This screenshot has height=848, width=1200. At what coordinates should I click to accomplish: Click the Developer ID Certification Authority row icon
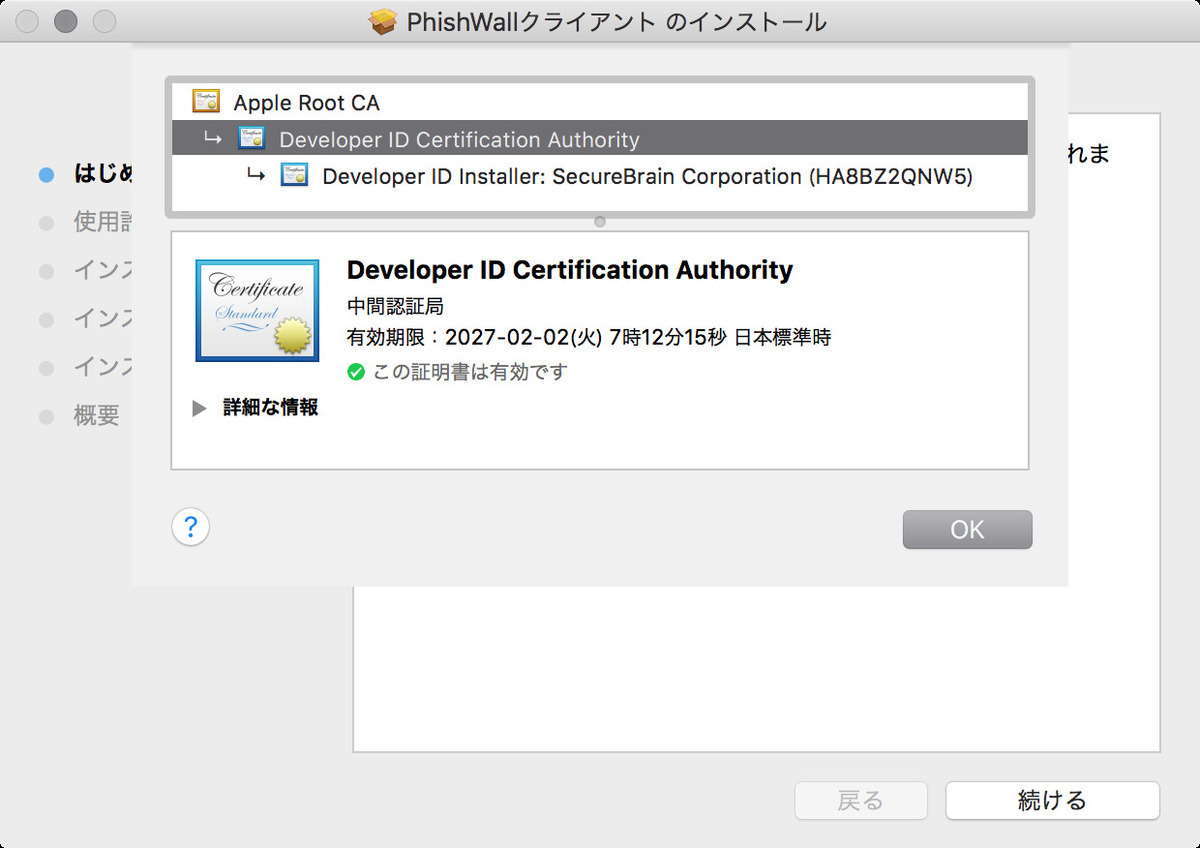click(252, 139)
